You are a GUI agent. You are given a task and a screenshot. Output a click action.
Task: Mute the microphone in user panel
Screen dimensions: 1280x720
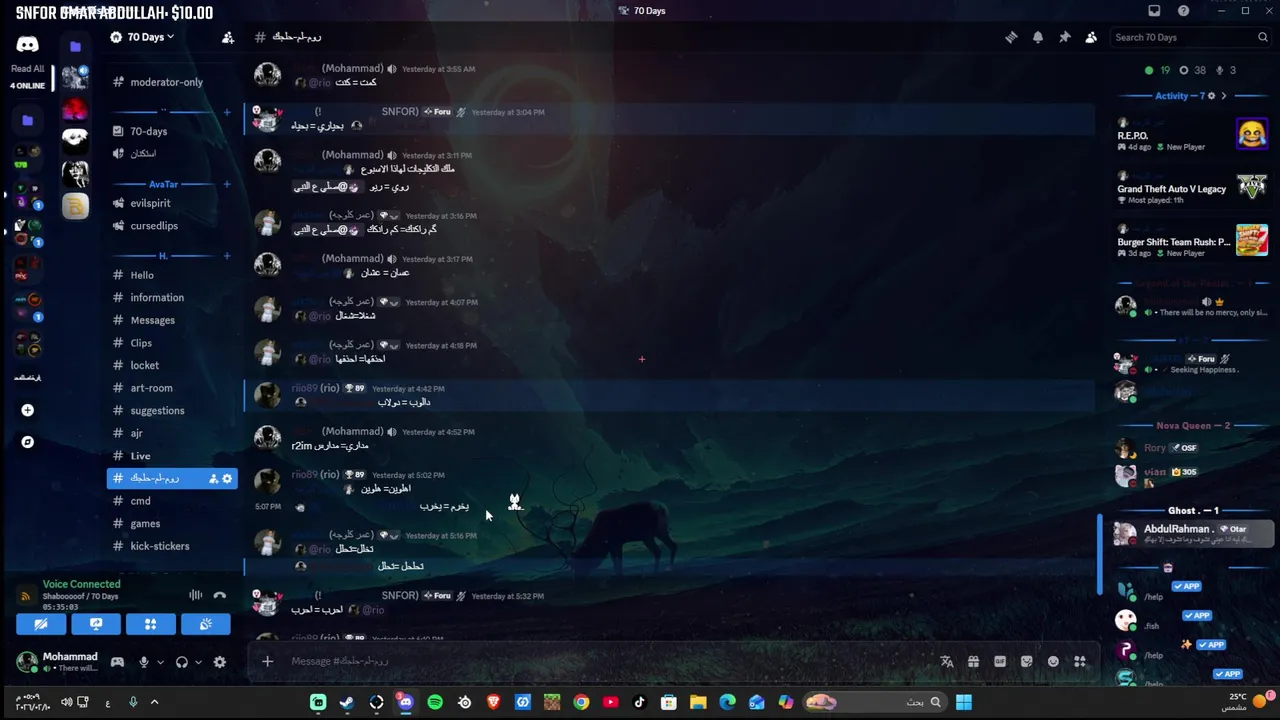(144, 662)
